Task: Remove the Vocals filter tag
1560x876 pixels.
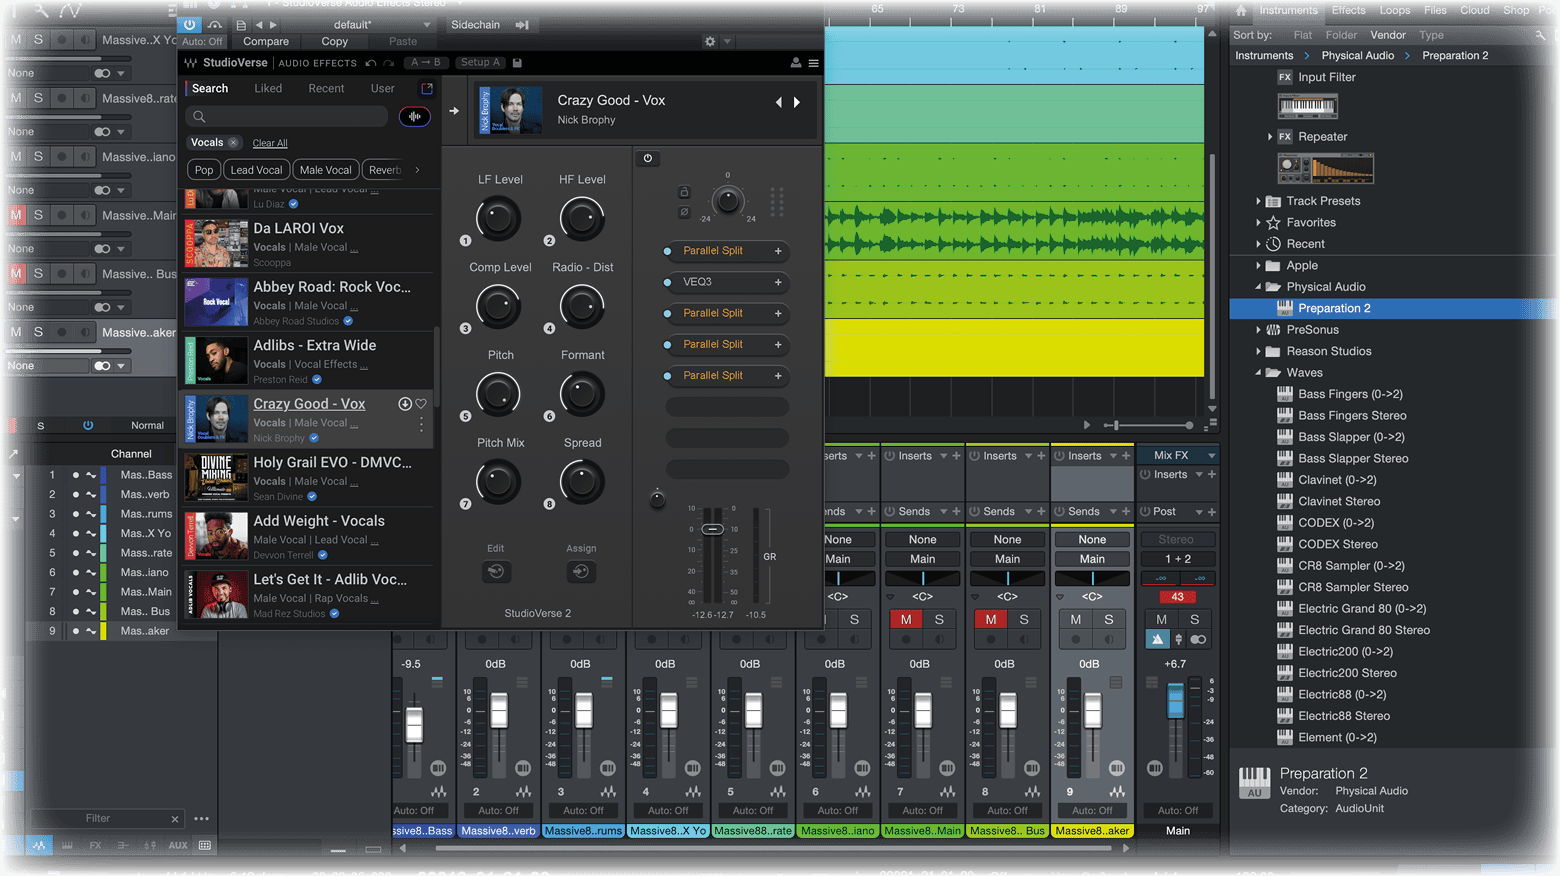Action: (x=233, y=143)
